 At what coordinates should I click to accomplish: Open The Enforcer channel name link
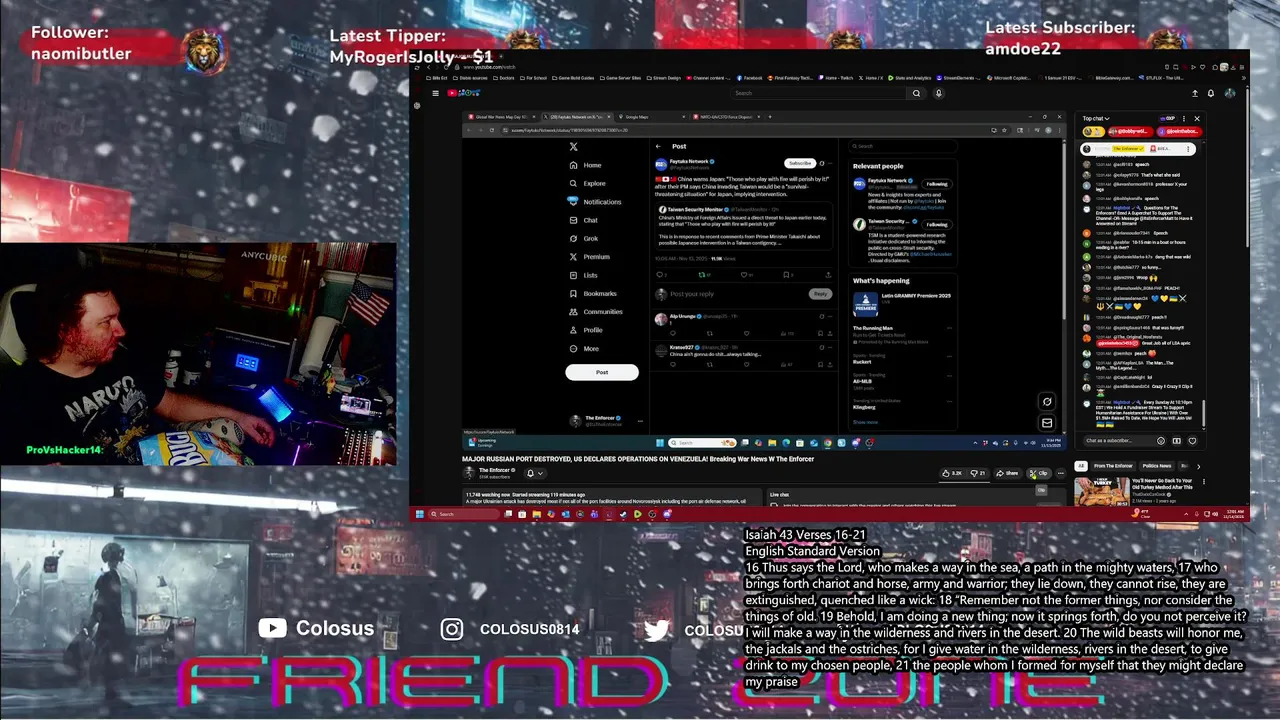point(495,470)
